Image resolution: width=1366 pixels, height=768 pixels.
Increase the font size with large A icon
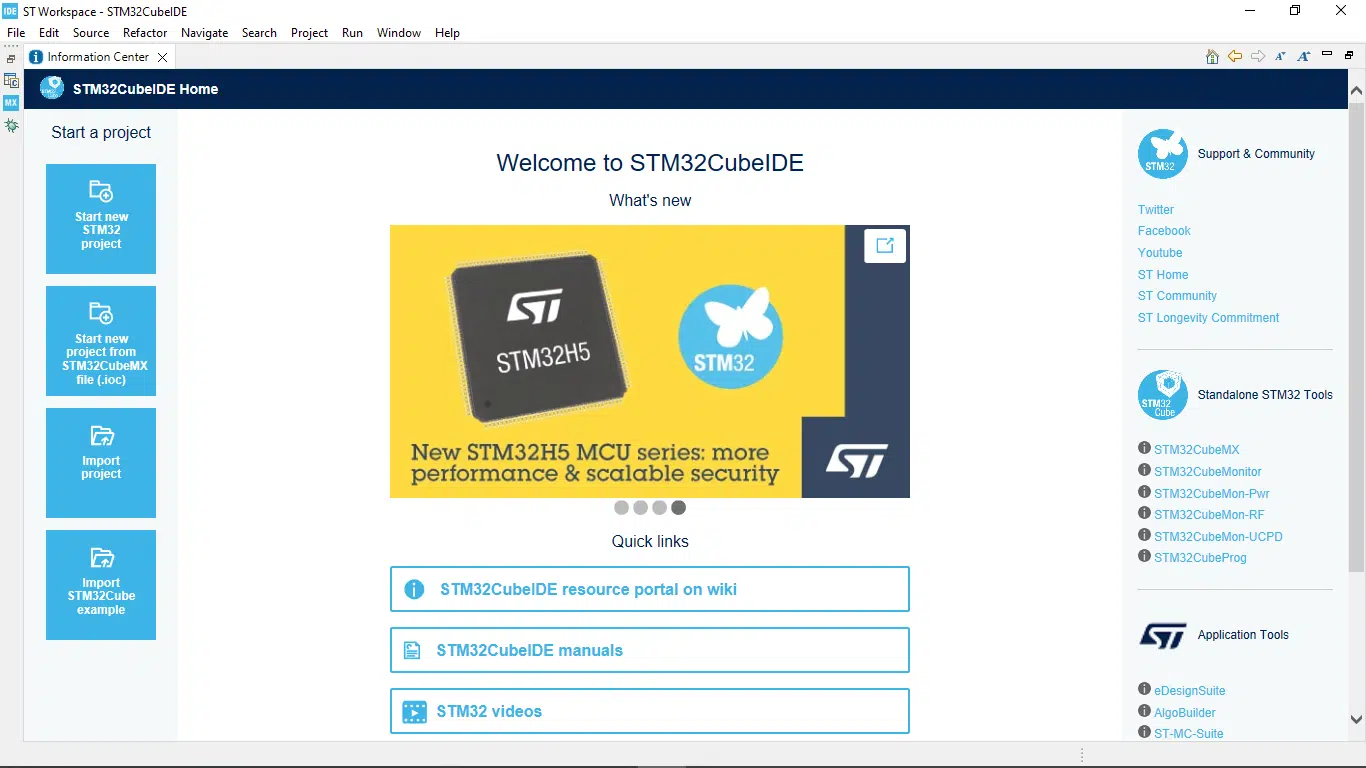point(1304,57)
